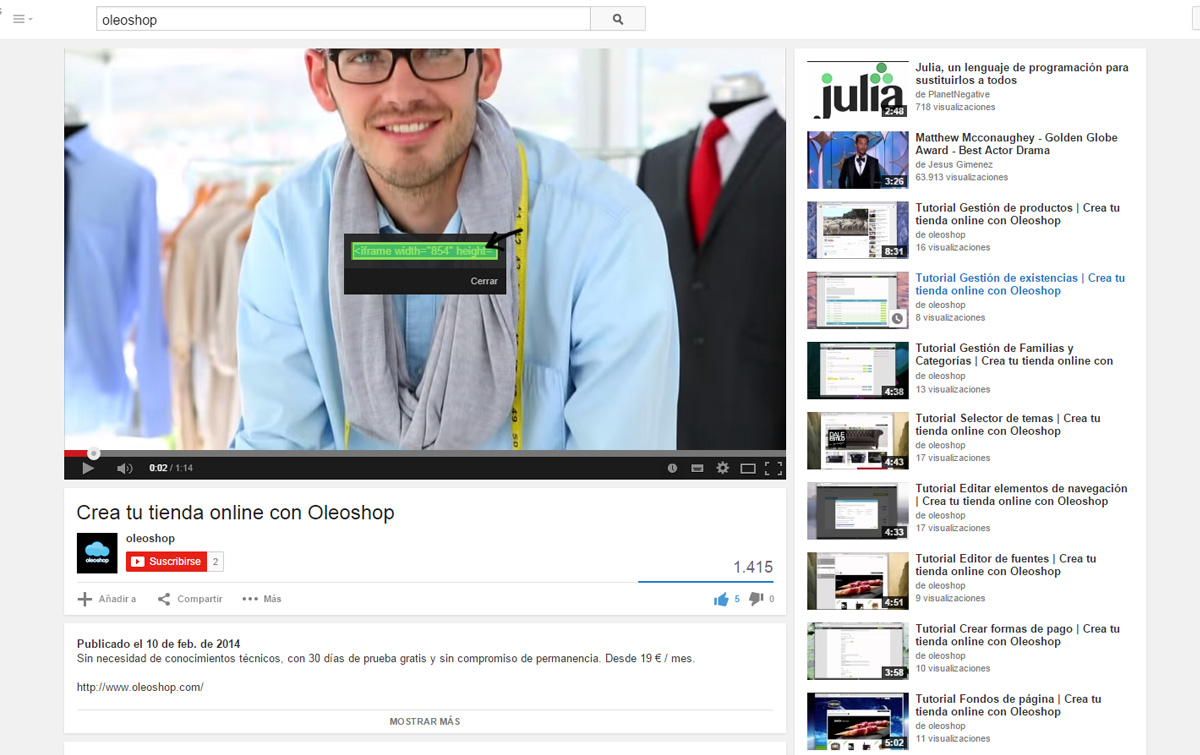
Task: Open the guide menu at top left
Action: 21,19
